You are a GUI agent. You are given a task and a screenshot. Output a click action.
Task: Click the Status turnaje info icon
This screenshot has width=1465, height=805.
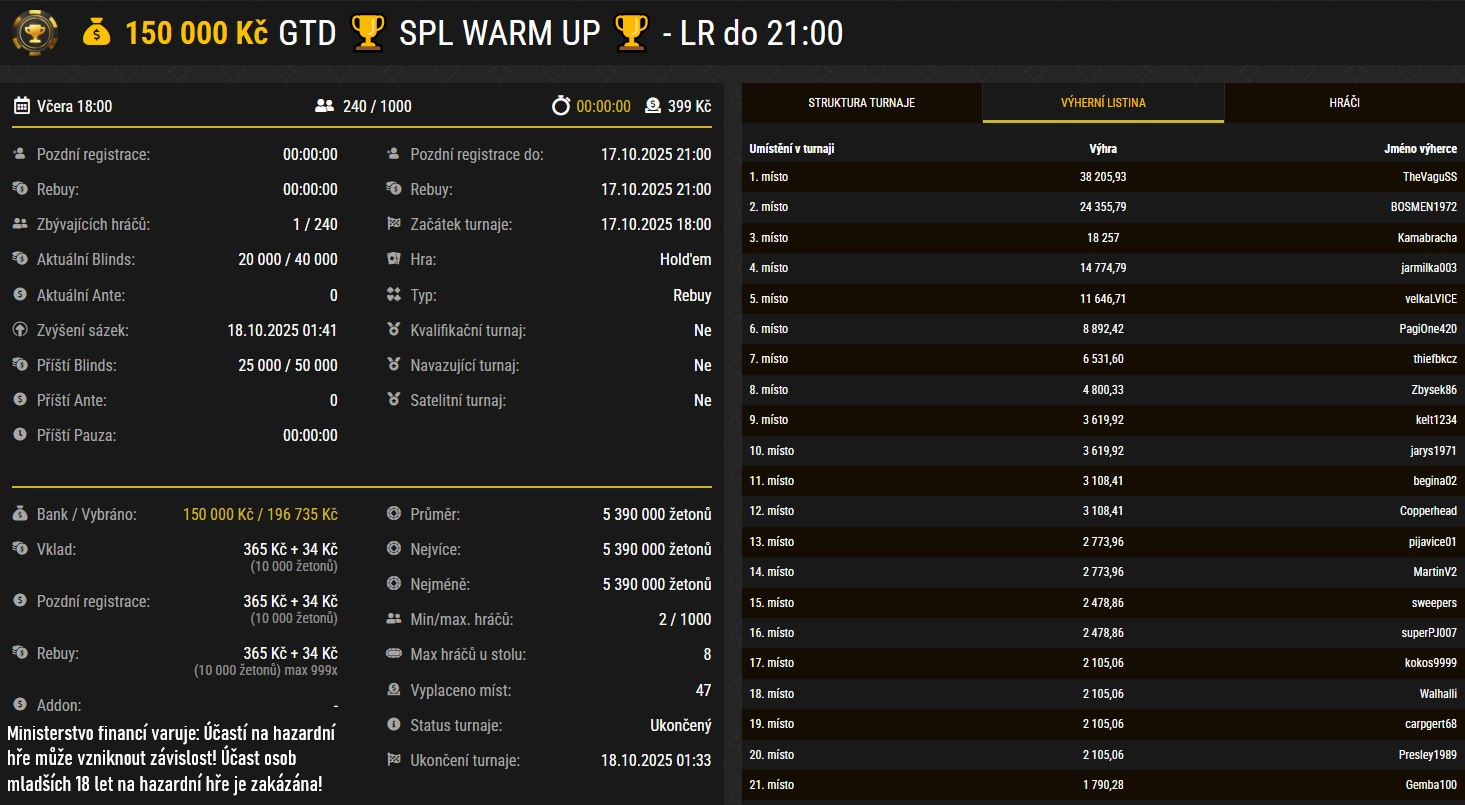pyautogui.click(x=394, y=725)
